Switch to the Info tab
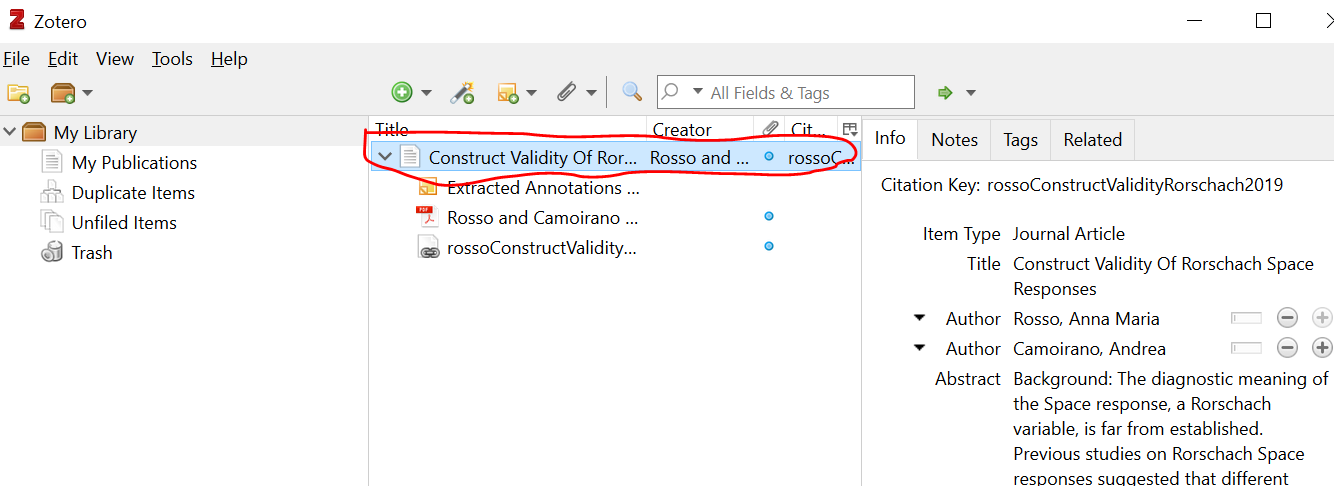 pyautogui.click(x=890, y=139)
